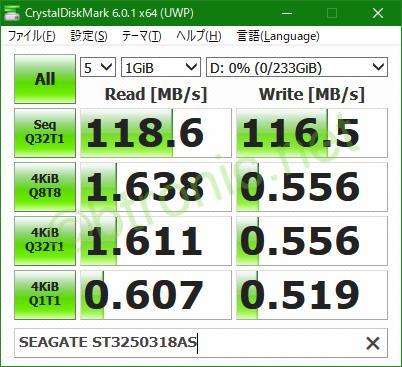
Task: Select the 4KiB Q1T1 write value 0.519
Action: (312, 295)
